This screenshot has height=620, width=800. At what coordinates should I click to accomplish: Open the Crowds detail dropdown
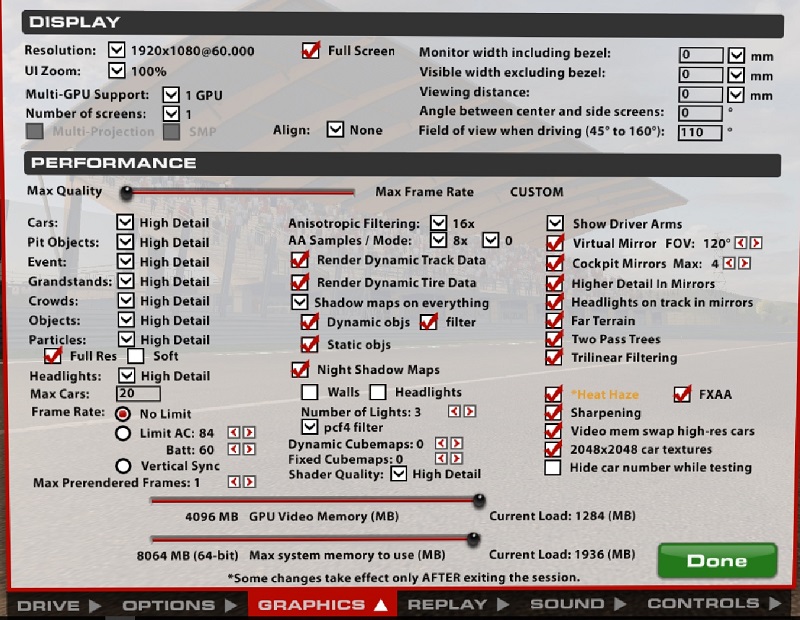(126, 301)
